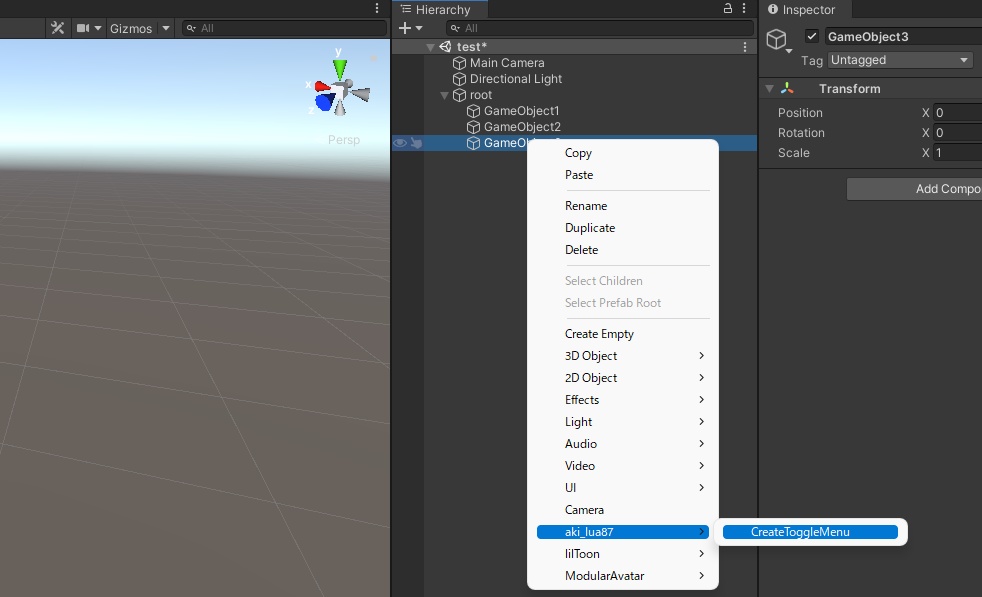Click the green Y axis cone on gizmo
Image resolution: width=982 pixels, height=597 pixels.
(339, 69)
